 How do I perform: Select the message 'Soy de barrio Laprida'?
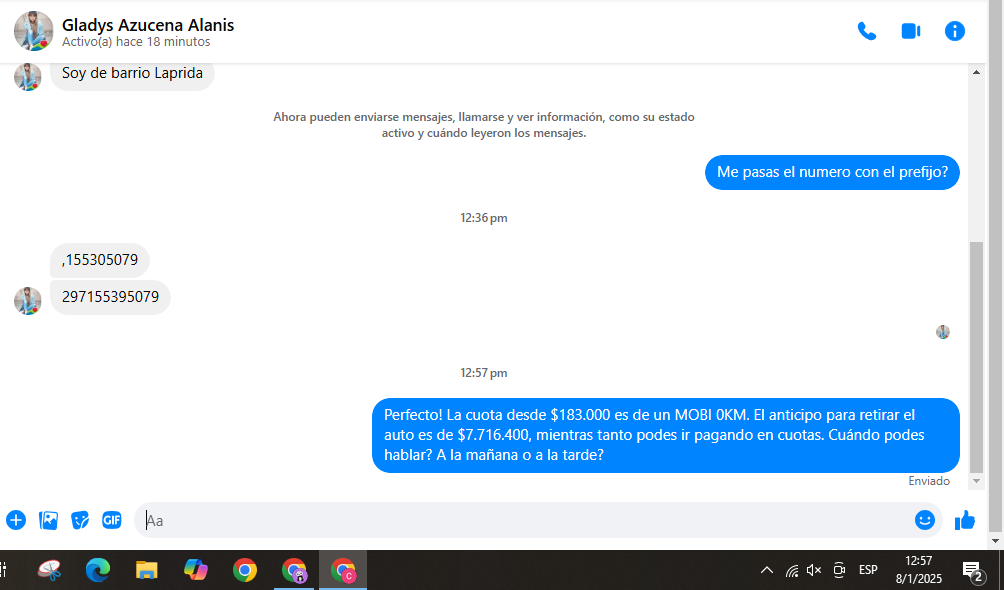132,73
